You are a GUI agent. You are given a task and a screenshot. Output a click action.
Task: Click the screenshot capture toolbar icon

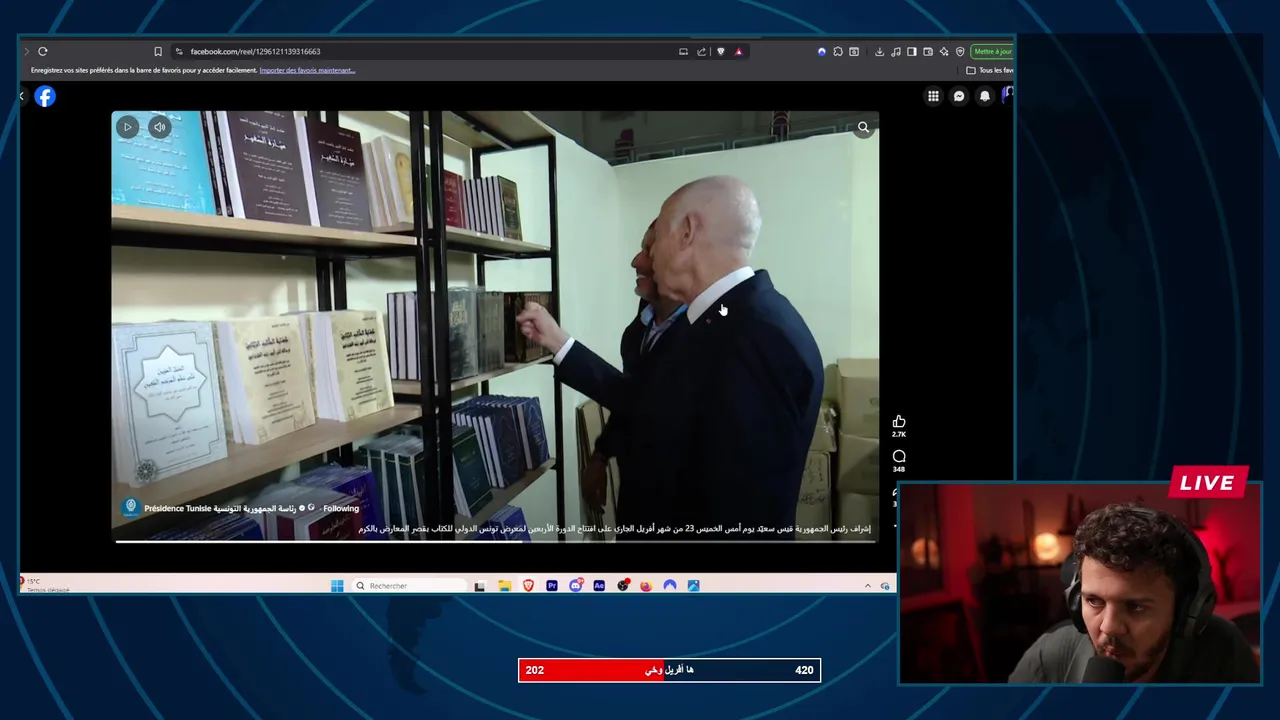[x=854, y=52]
